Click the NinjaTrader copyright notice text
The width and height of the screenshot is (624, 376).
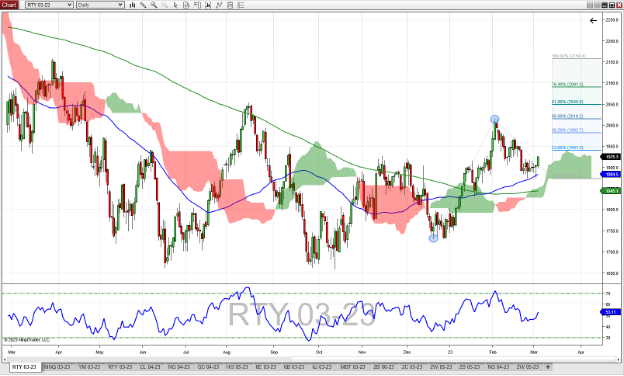pos(27,340)
